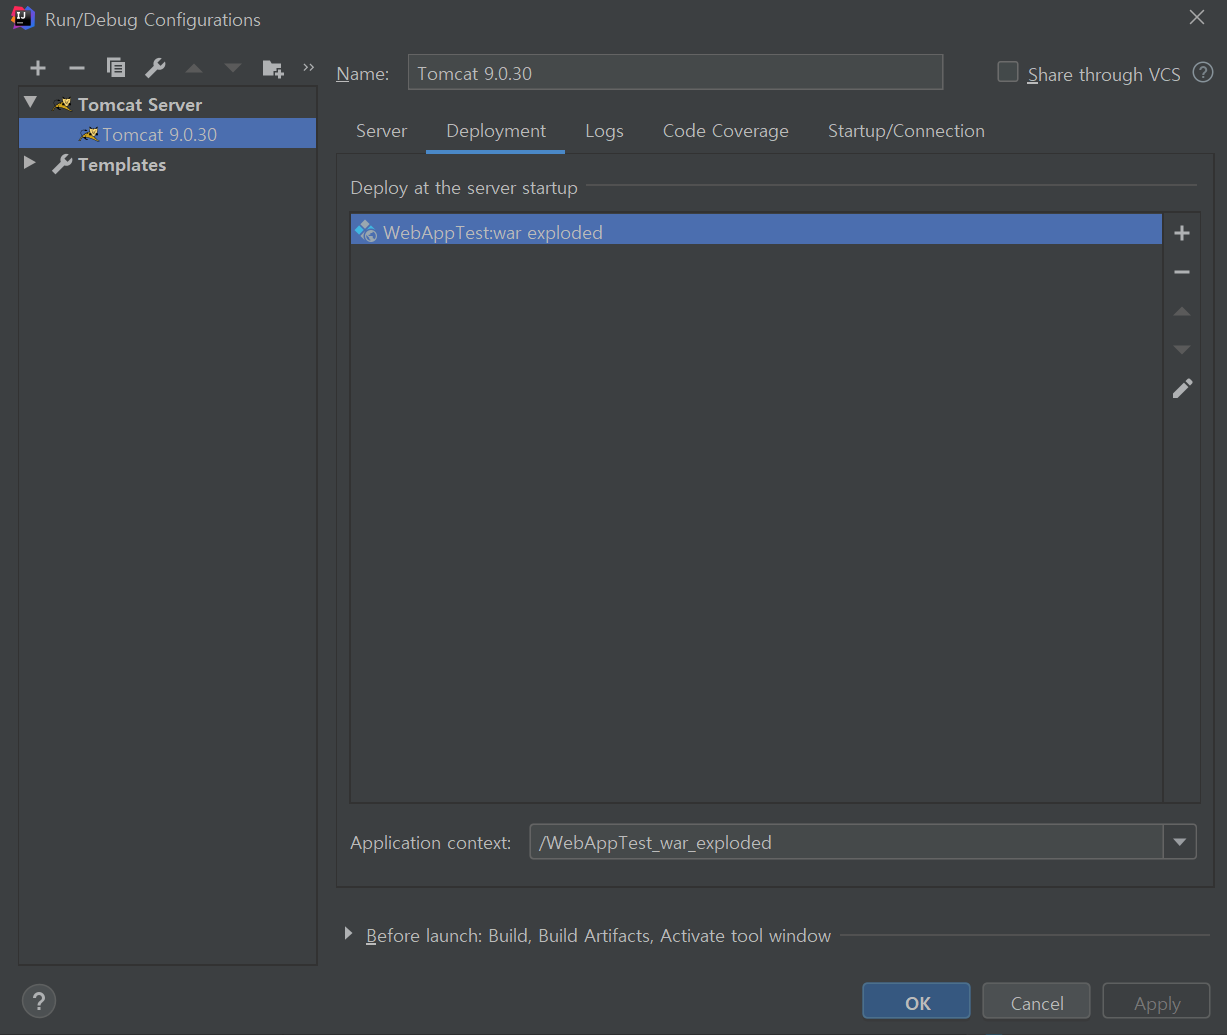Screen dimensions: 1227x1035
Task: Expand the Before launch section
Action: coord(348,934)
